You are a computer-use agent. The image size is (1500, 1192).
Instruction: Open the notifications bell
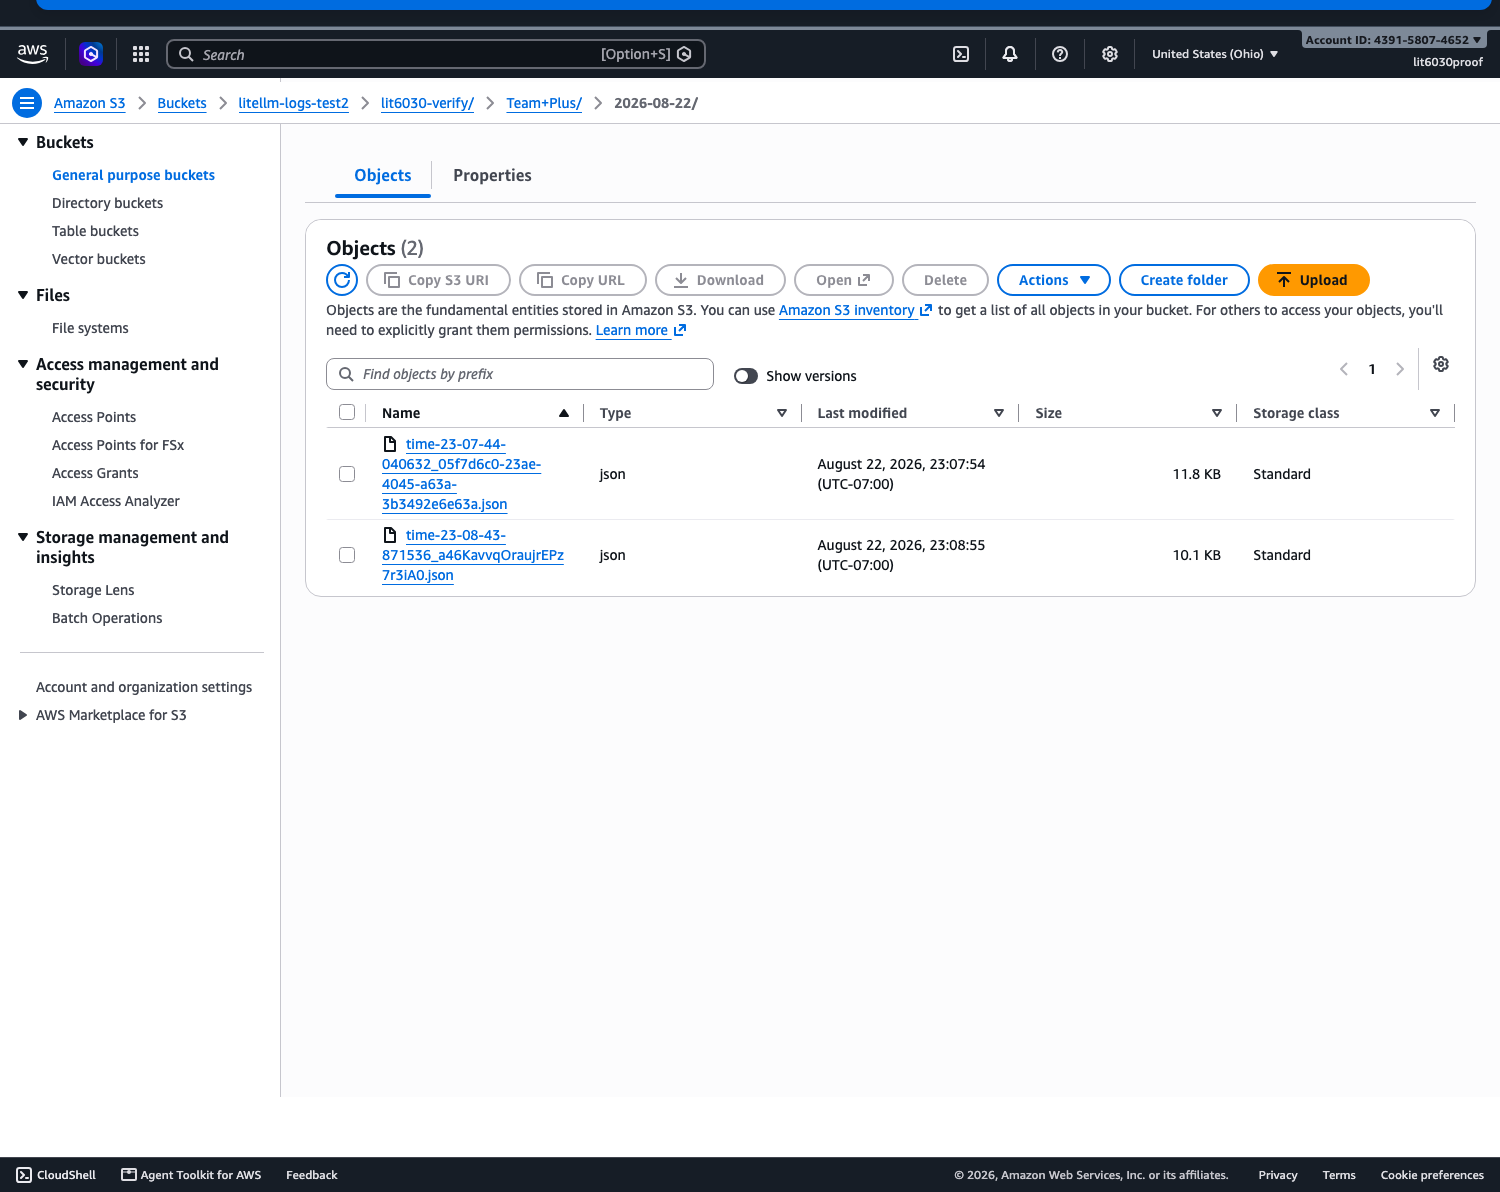(1010, 54)
